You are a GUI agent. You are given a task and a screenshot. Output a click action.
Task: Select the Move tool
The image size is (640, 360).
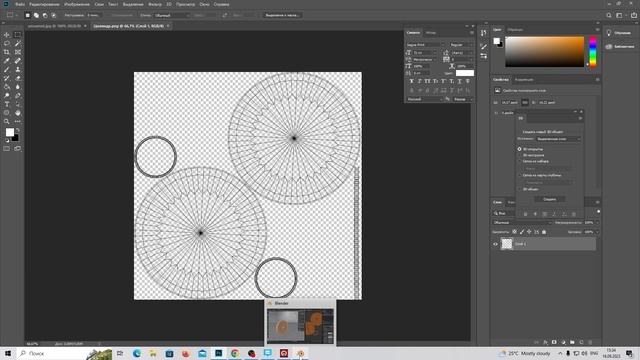(x=7, y=35)
